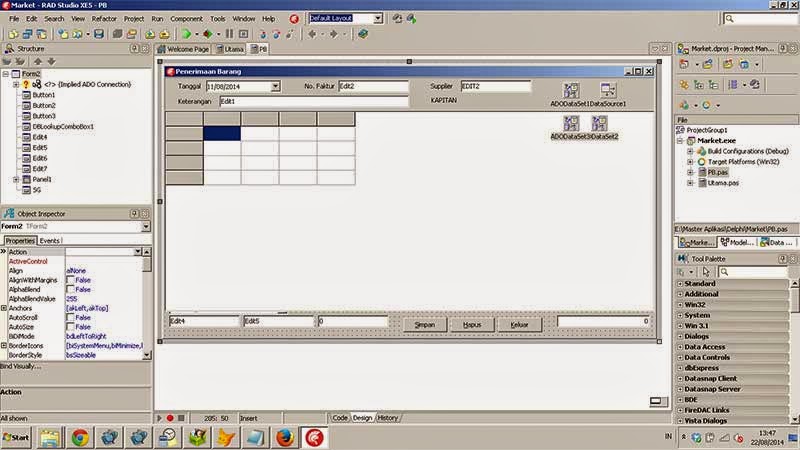
Task: Click the green Run arrow icon
Action: [x=186, y=34]
